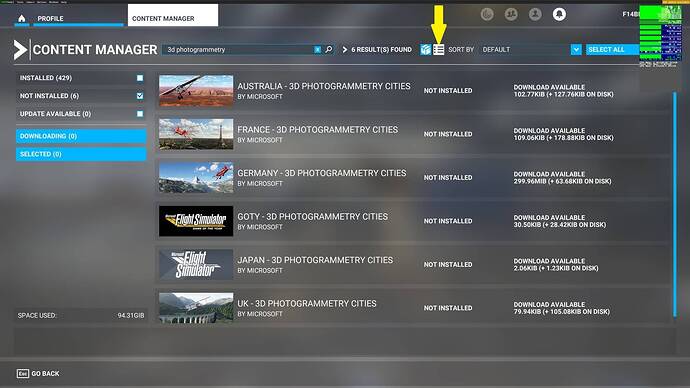
Task: Switch to package grid view icon
Action: [x=426, y=50]
